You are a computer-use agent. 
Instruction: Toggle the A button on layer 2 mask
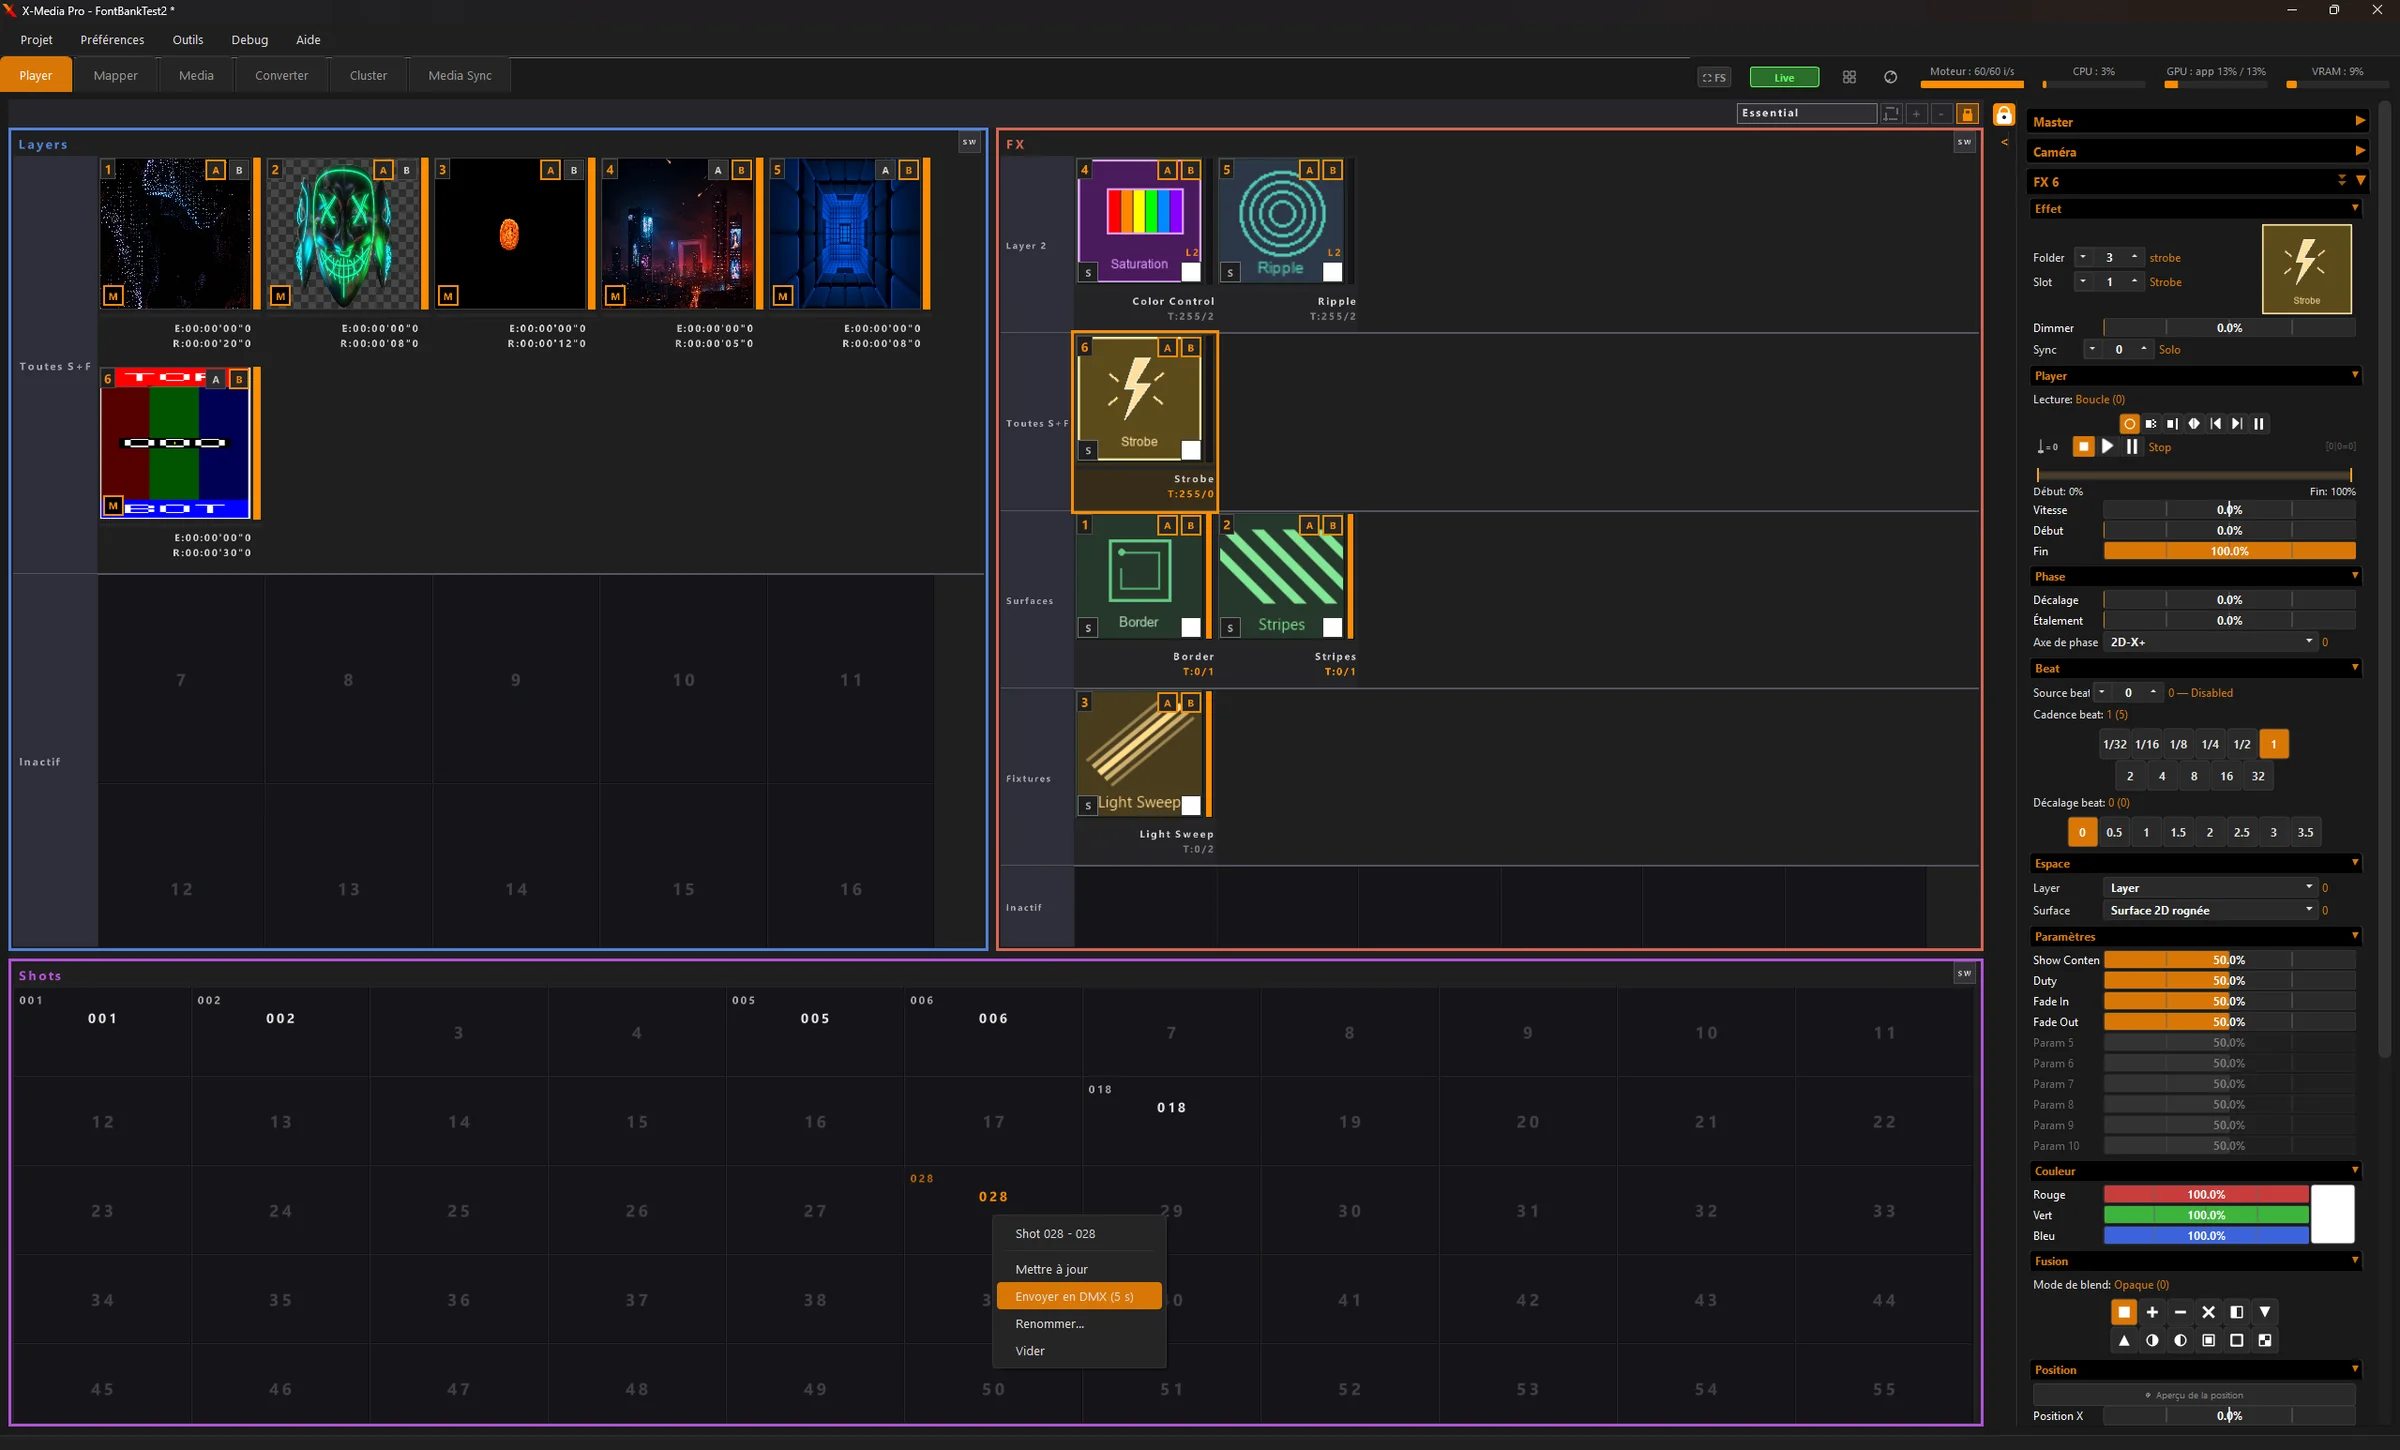click(383, 170)
